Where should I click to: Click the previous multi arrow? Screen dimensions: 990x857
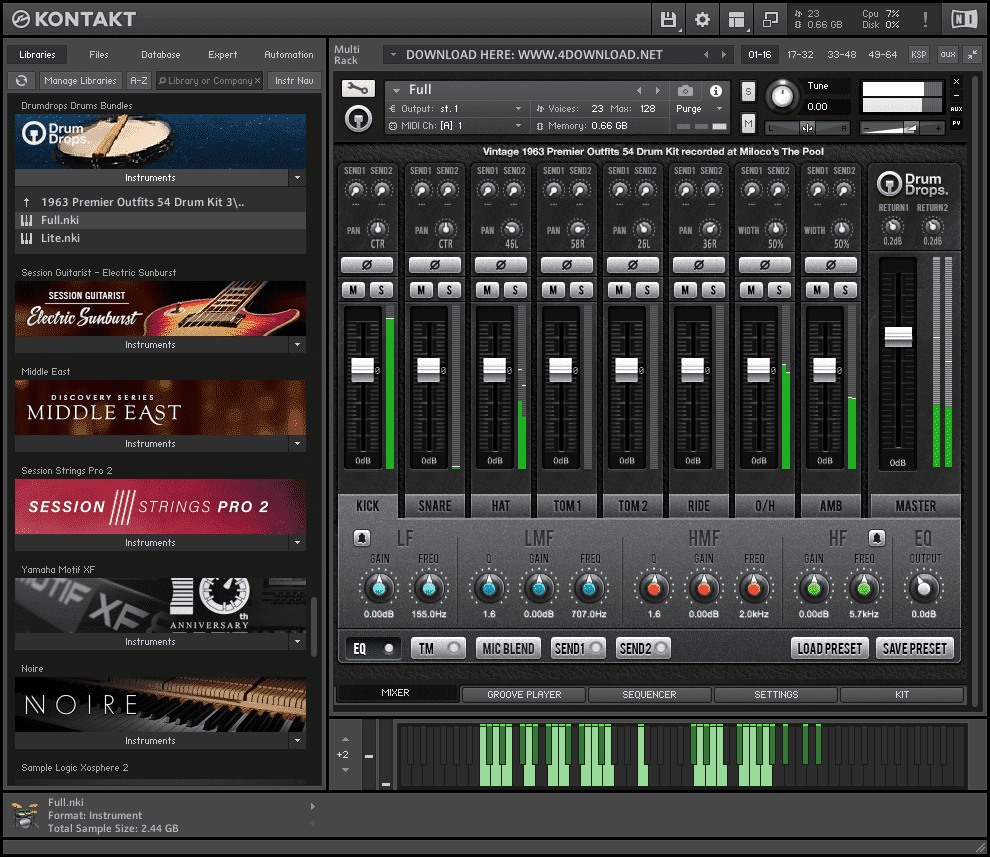[x=706, y=55]
